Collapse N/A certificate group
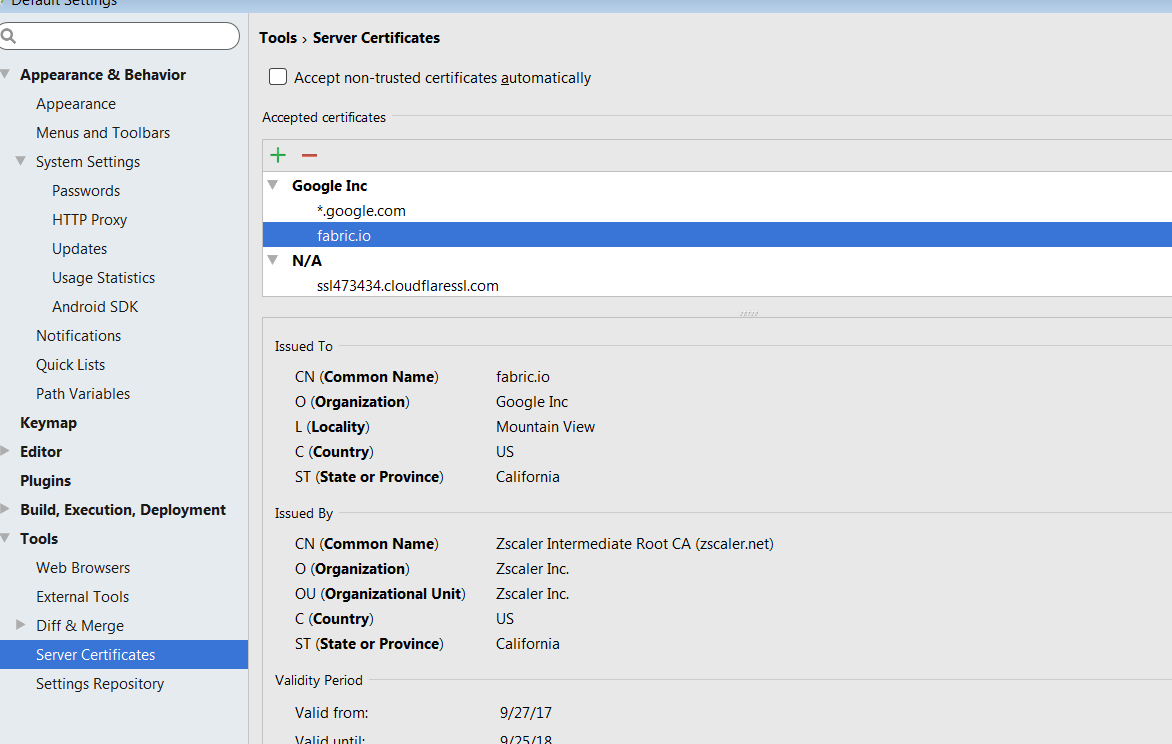 [273, 259]
